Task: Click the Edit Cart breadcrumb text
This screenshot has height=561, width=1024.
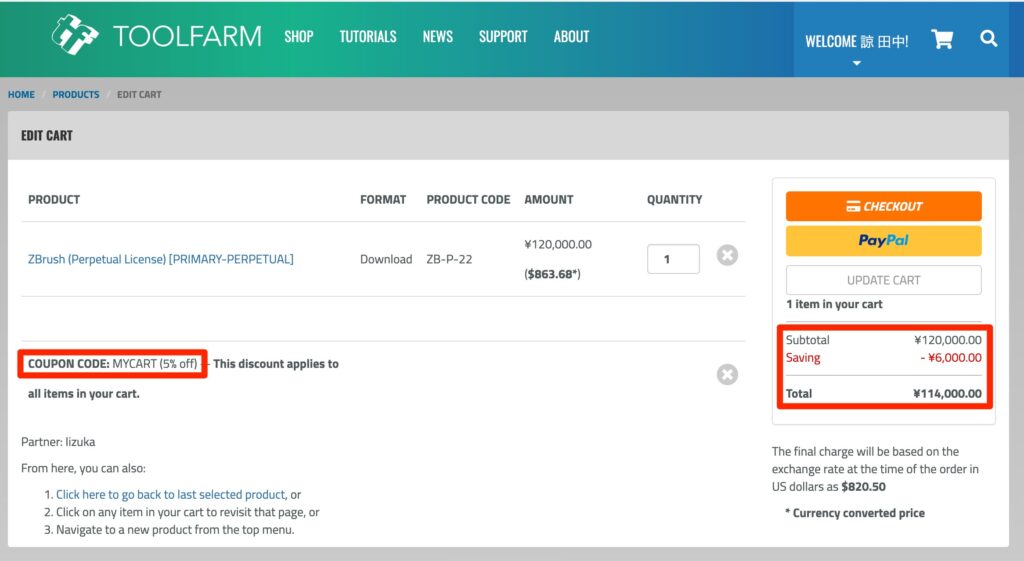Action: [x=139, y=95]
